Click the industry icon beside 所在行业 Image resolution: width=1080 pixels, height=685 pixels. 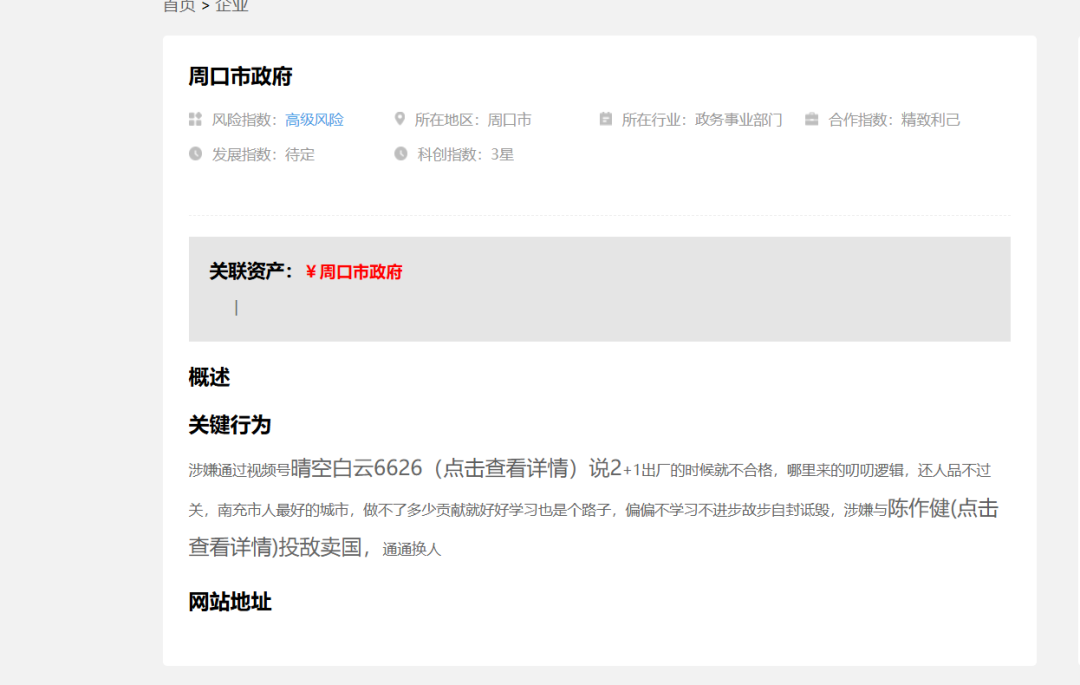tap(605, 119)
